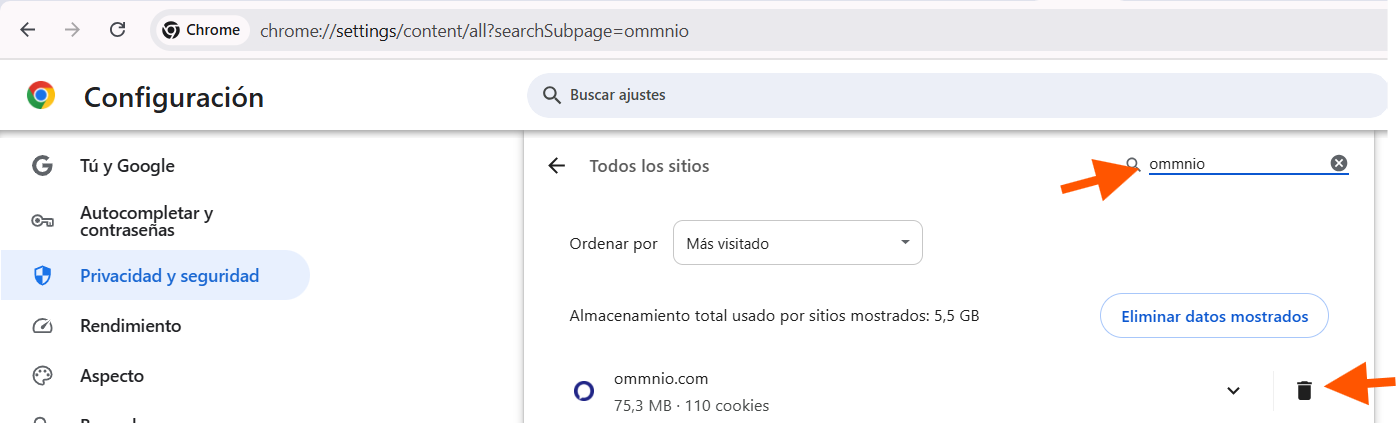Viewport: 1396px width, 423px height.
Task: Open the Ordenar por Más visitado dropdown
Action: tap(798, 243)
